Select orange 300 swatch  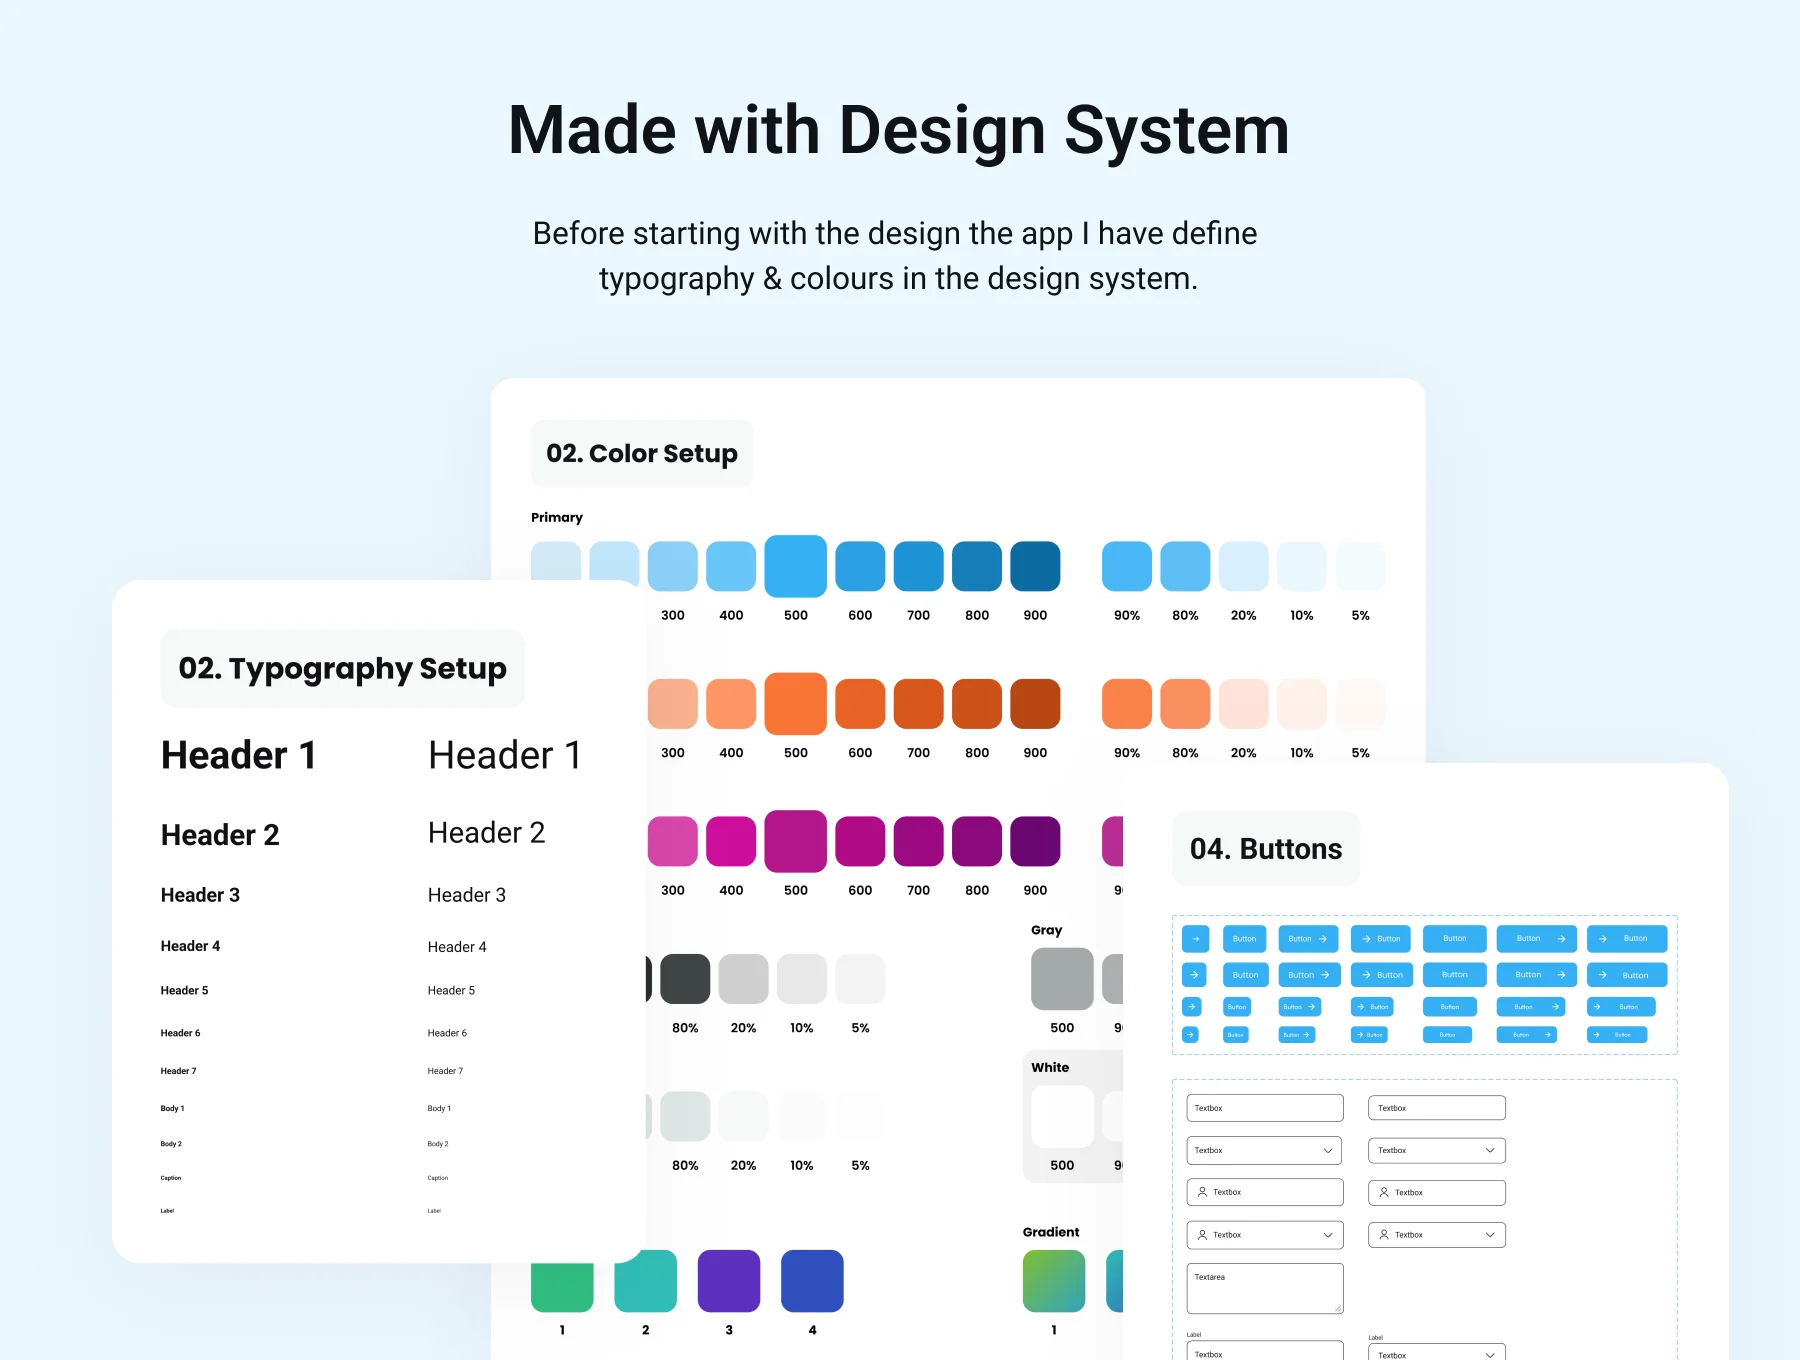[x=673, y=704]
